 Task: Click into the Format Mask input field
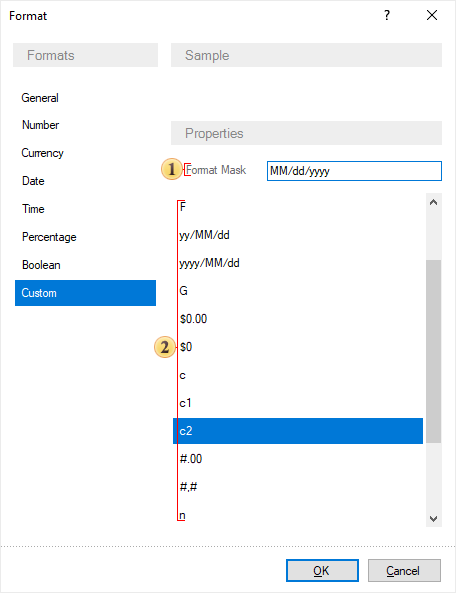tap(354, 171)
